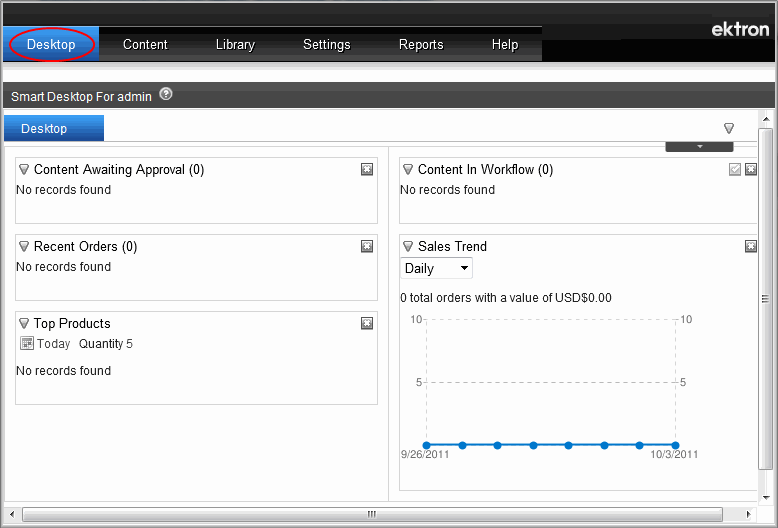Close the Sales Trend widget
This screenshot has width=778, height=528.
point(751,246)
